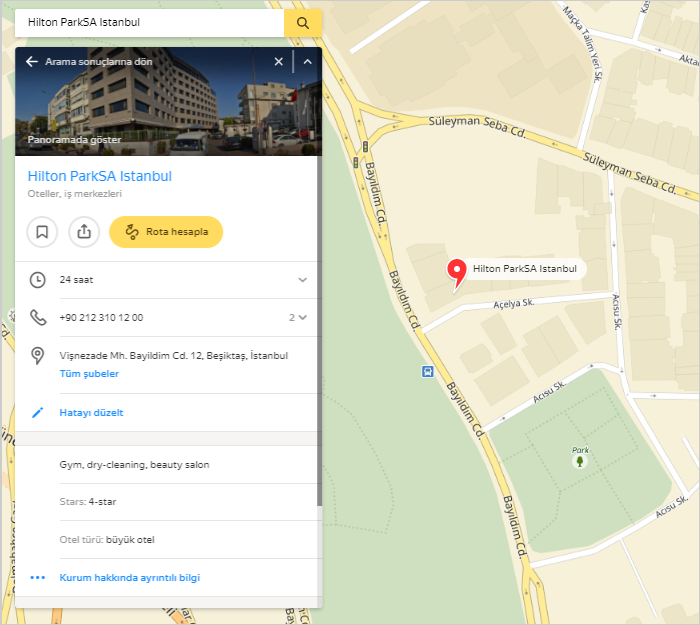Click the bus stop icon on Bayıldım Cd.
The height and width of the screenshot is (625, 700).
coord(428,371)
